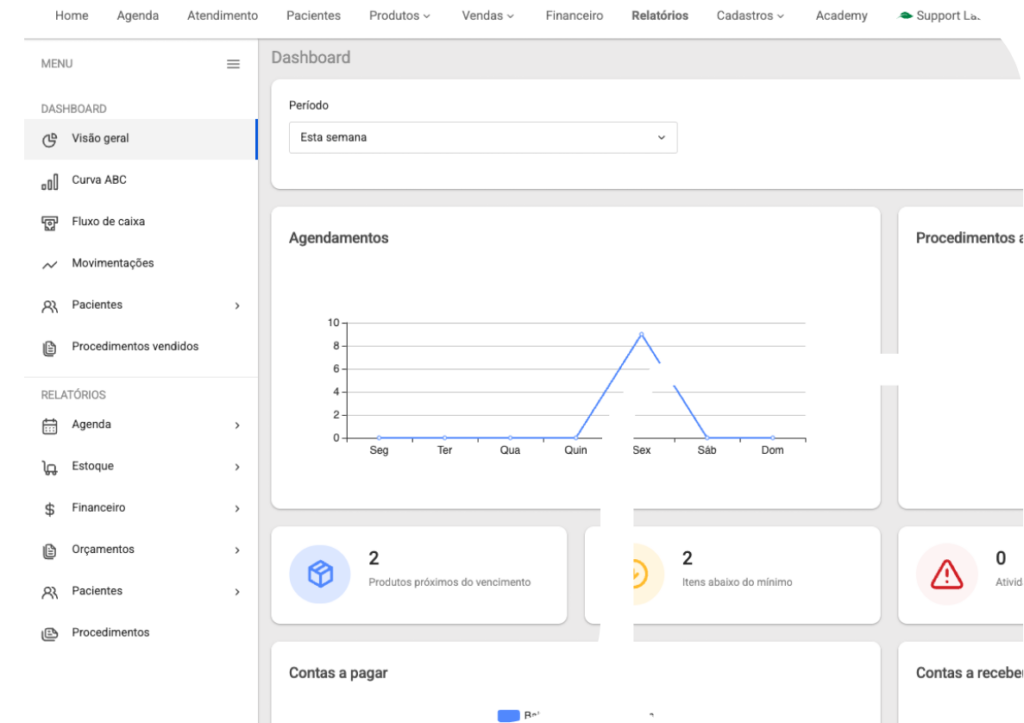Screen dimensions: 1024x723
Task: Click the blue box products expiring icon
Action: pos(320,574)
